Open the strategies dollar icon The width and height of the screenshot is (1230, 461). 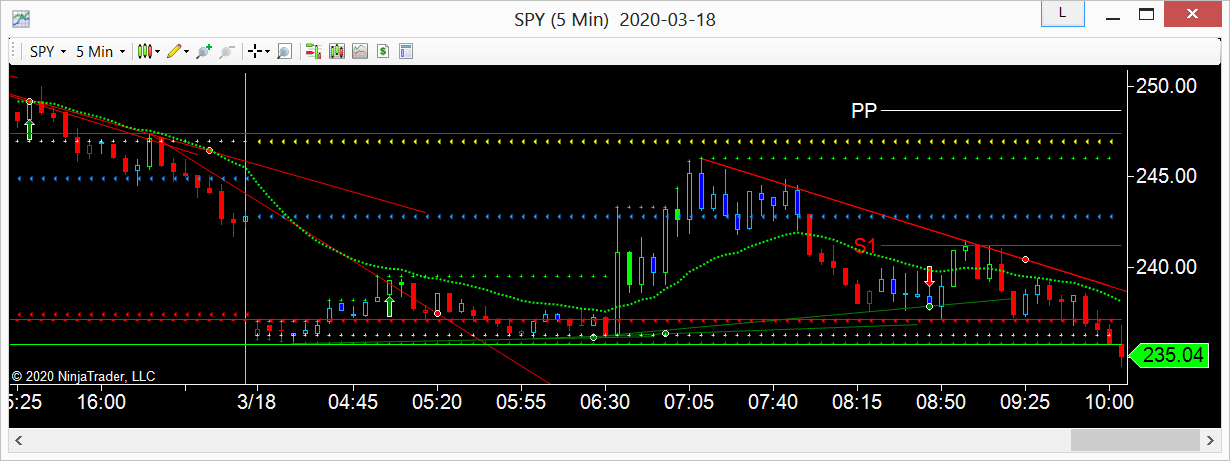click(x=382, y=51)
